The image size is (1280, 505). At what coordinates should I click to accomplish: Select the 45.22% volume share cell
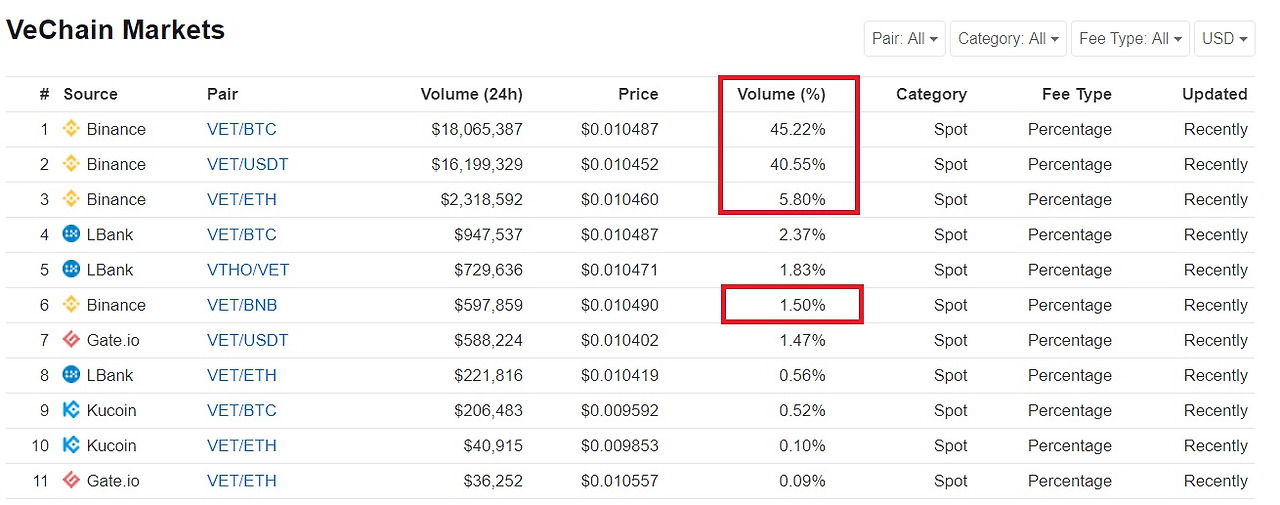click(x=797, y=129)
